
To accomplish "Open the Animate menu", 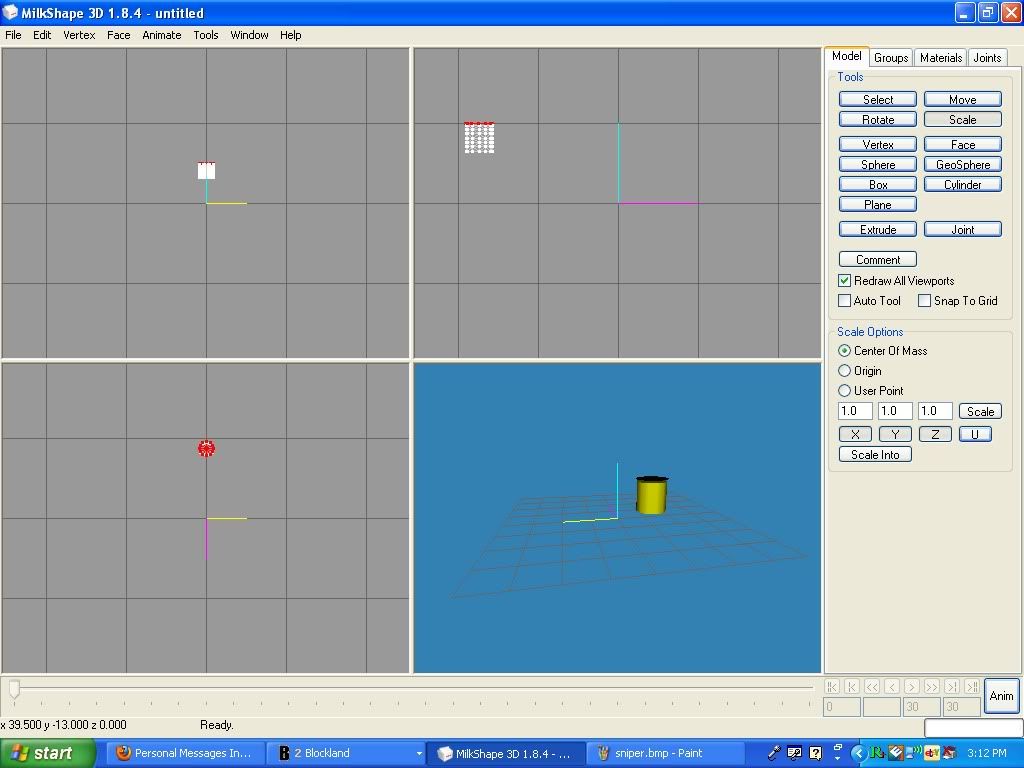I will click(161, 35).
